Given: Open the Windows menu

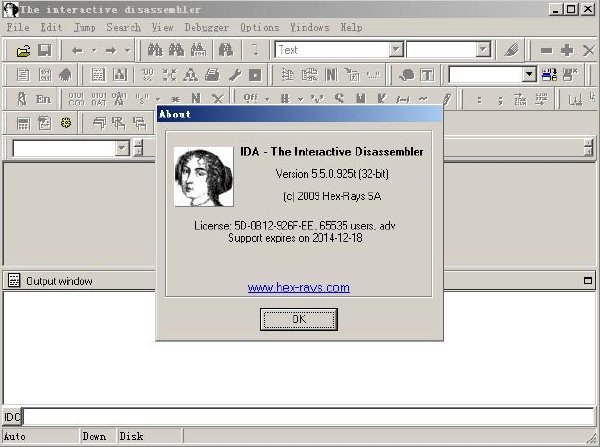Looking at the screenshot, I should [x=310, y=28].
